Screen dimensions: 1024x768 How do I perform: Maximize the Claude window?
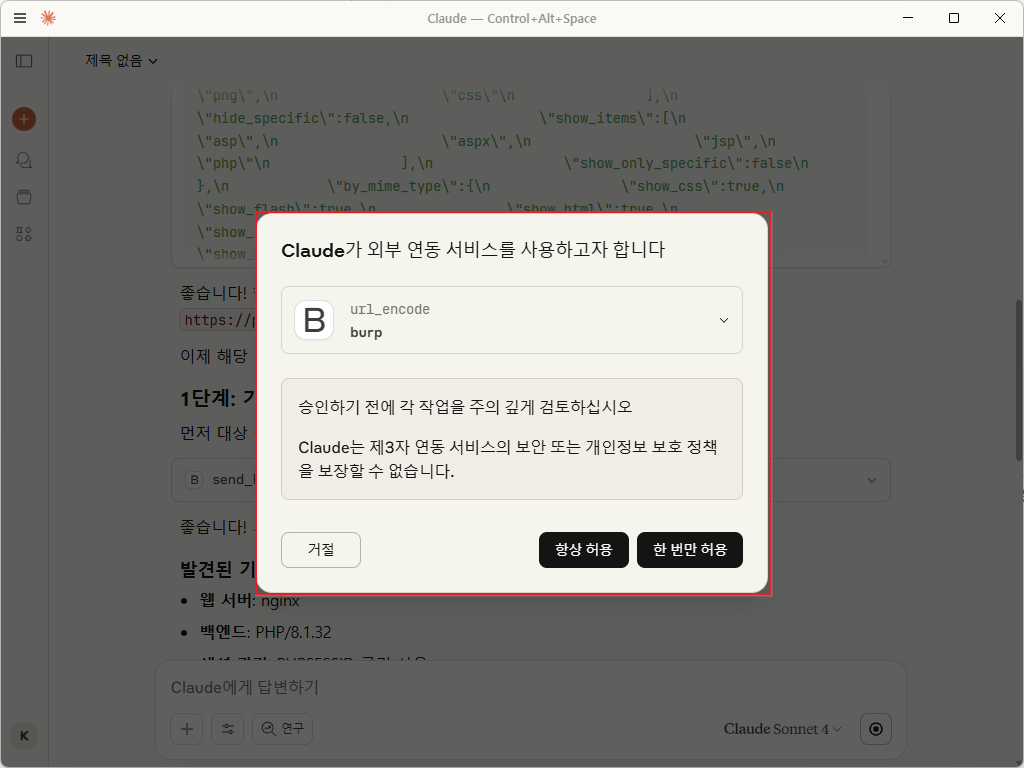[953, 18]
